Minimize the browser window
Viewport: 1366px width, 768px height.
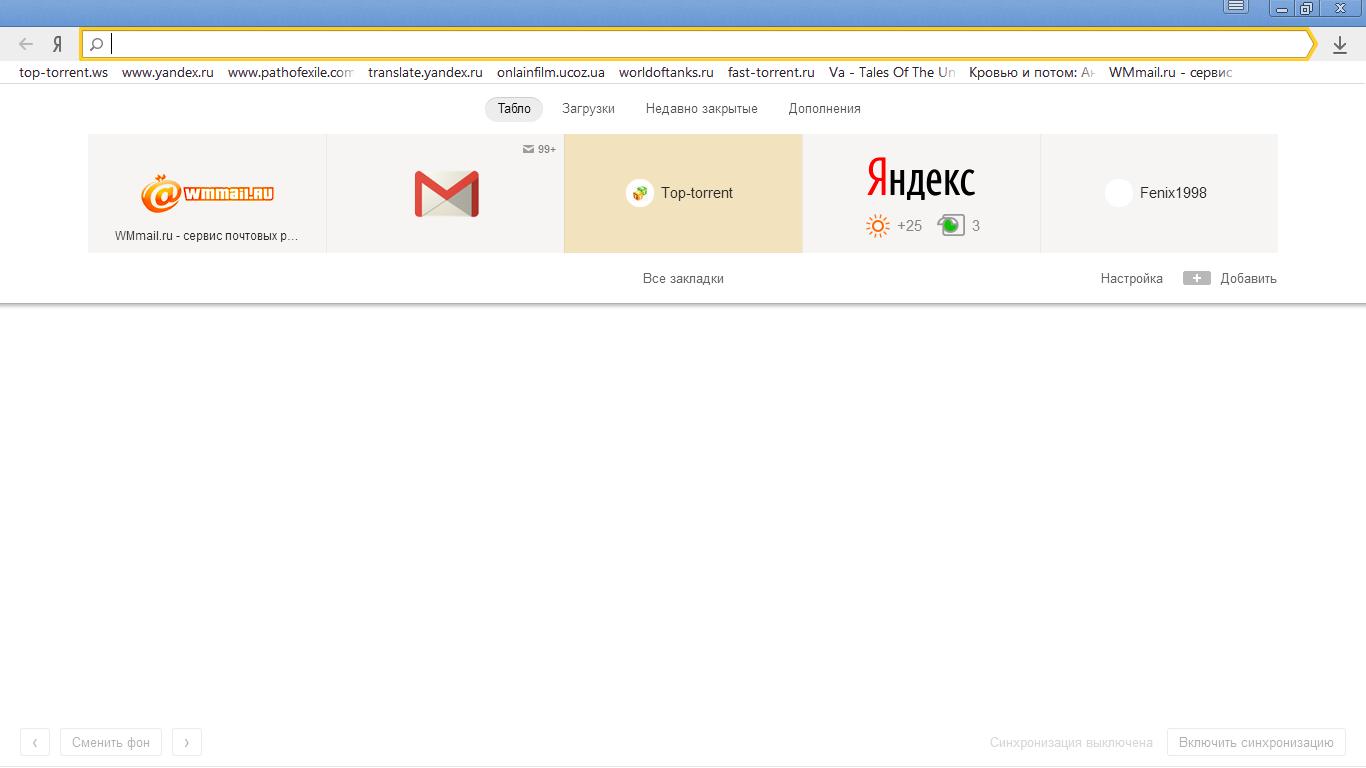pos(1281,7)
